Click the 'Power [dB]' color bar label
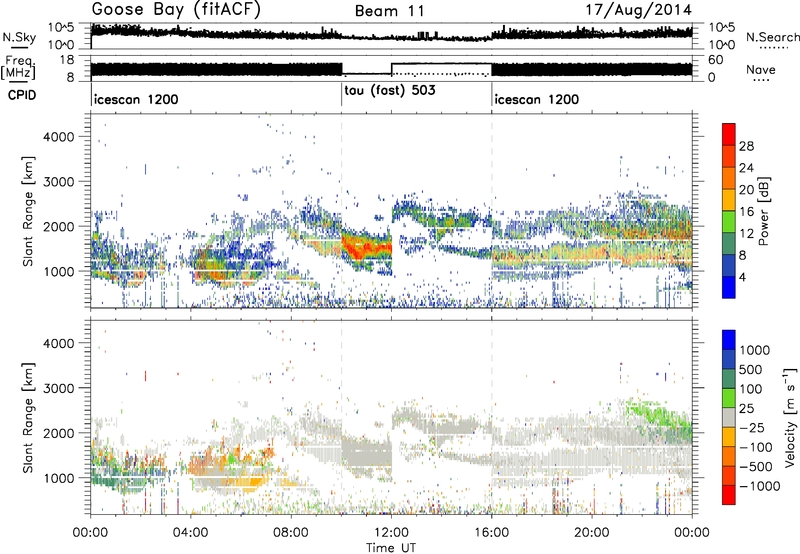The height and width of the screenshot is (554, 800). [763, 211]
